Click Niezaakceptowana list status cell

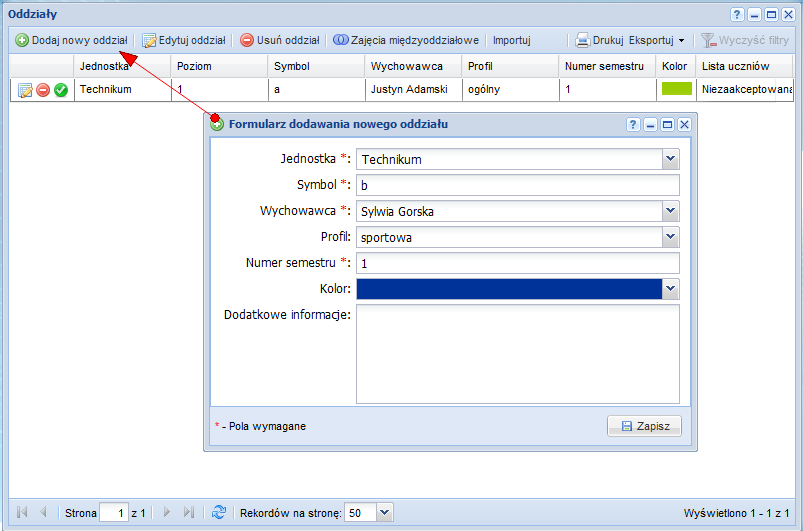pyautogui.click(x=745, y=90)
